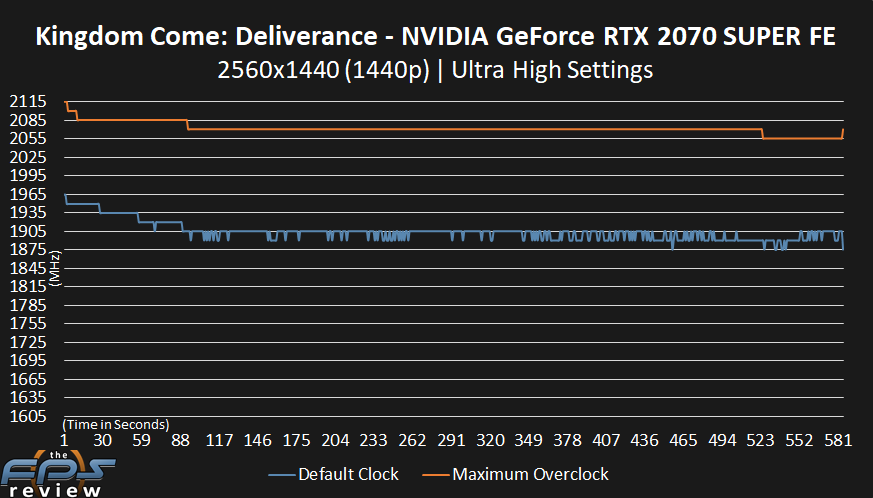Click the chart title 'Kingdom Come: Deliverance - NVIDIA GeForce RTX 2070 SUPER FE'
The height and width of the screenshot is (498, 873).
point(435,37)
